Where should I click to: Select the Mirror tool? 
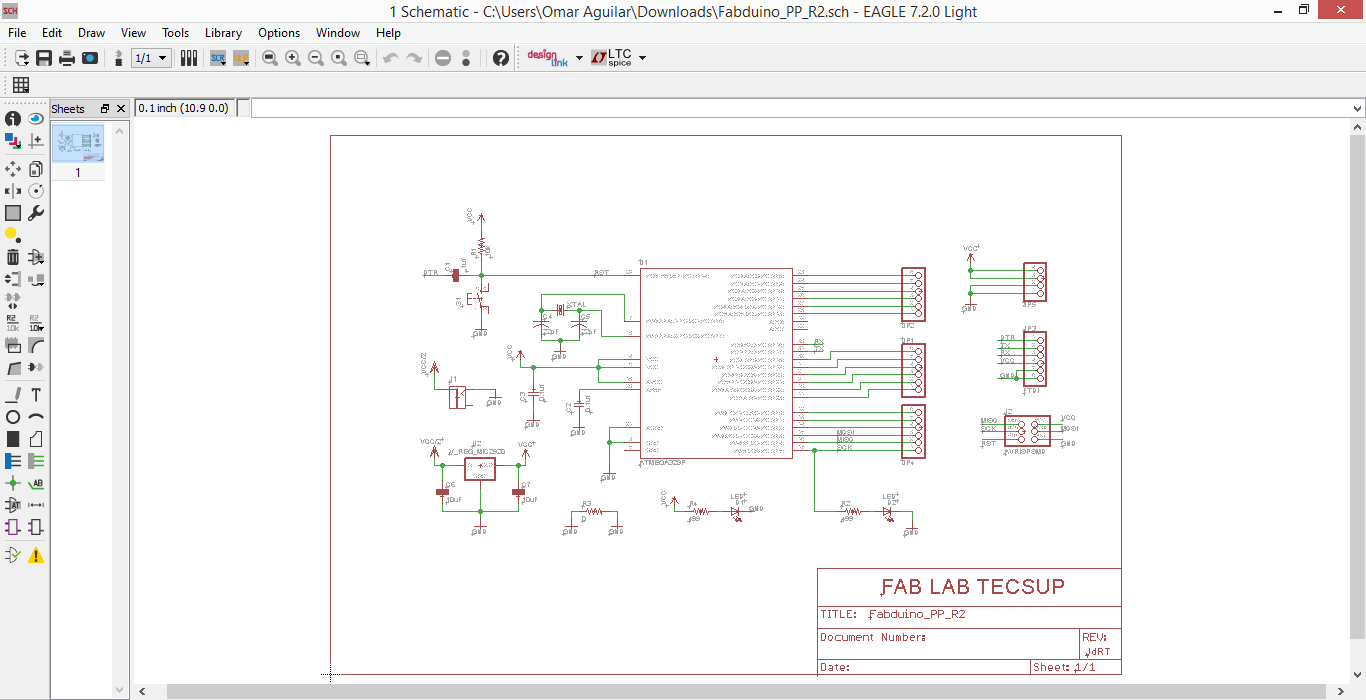(x=13, y=191)
